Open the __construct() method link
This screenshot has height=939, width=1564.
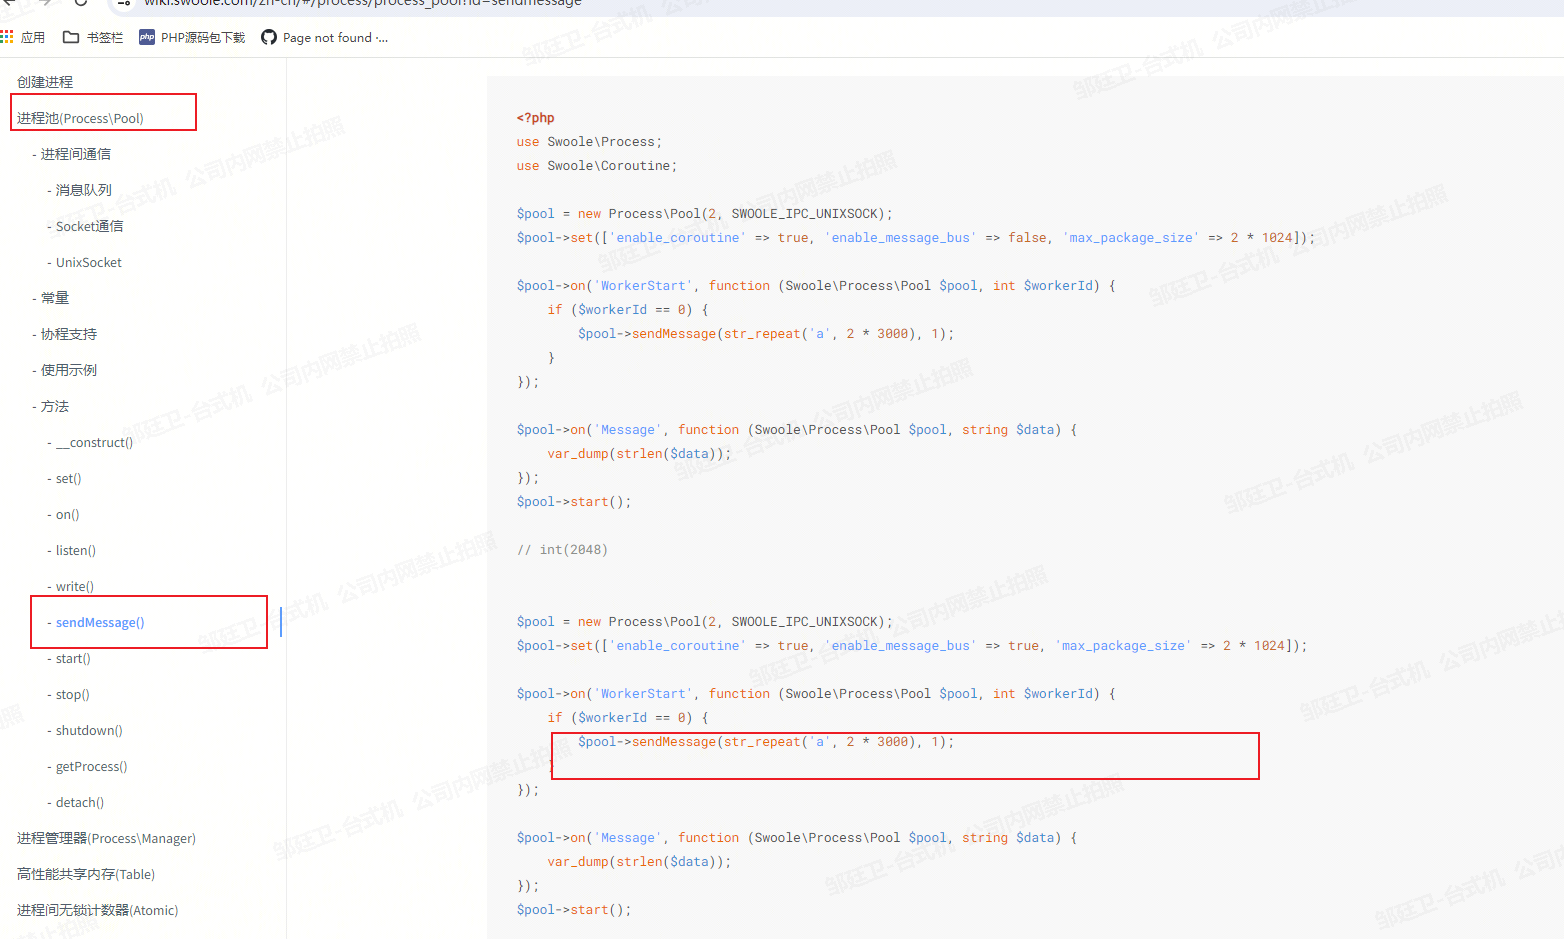click(94, 442)
